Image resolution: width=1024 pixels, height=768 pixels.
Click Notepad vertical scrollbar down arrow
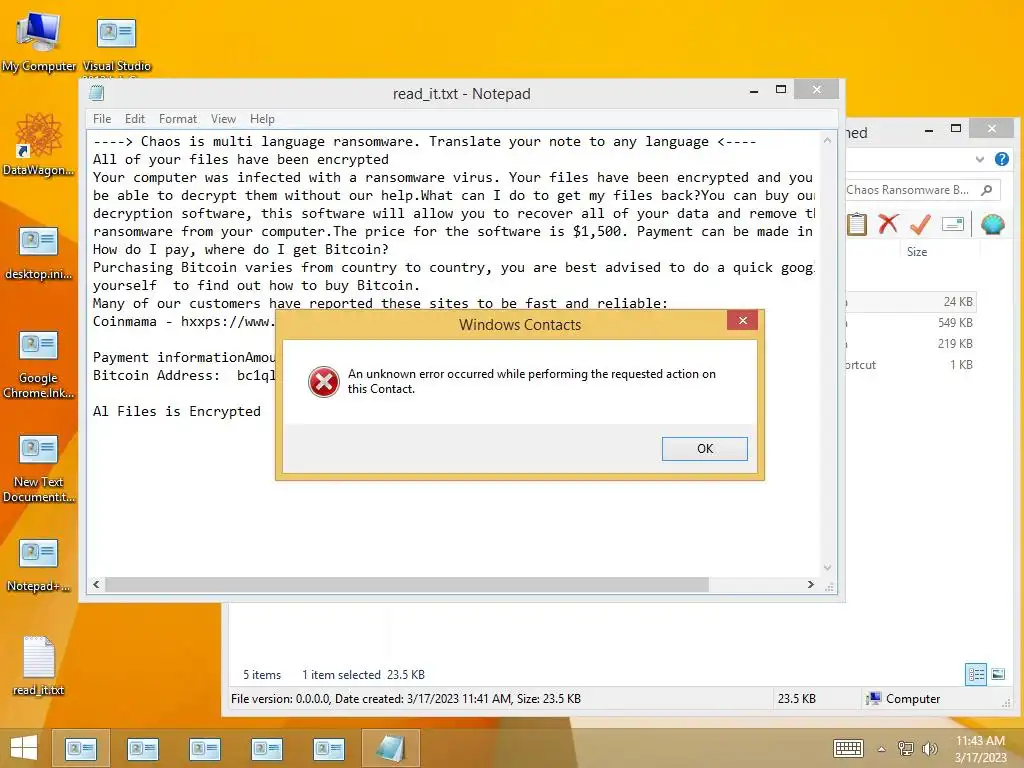point(827,568)
